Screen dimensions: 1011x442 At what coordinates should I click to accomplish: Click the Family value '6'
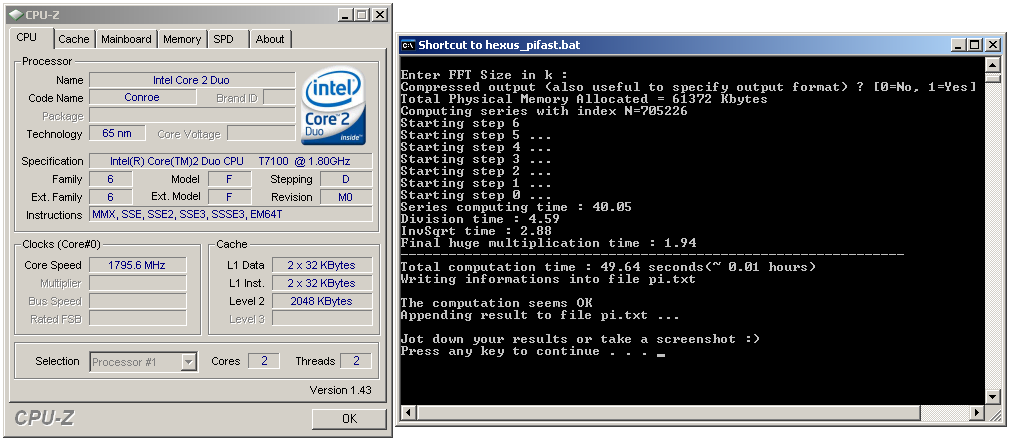[x=110, y=179]
